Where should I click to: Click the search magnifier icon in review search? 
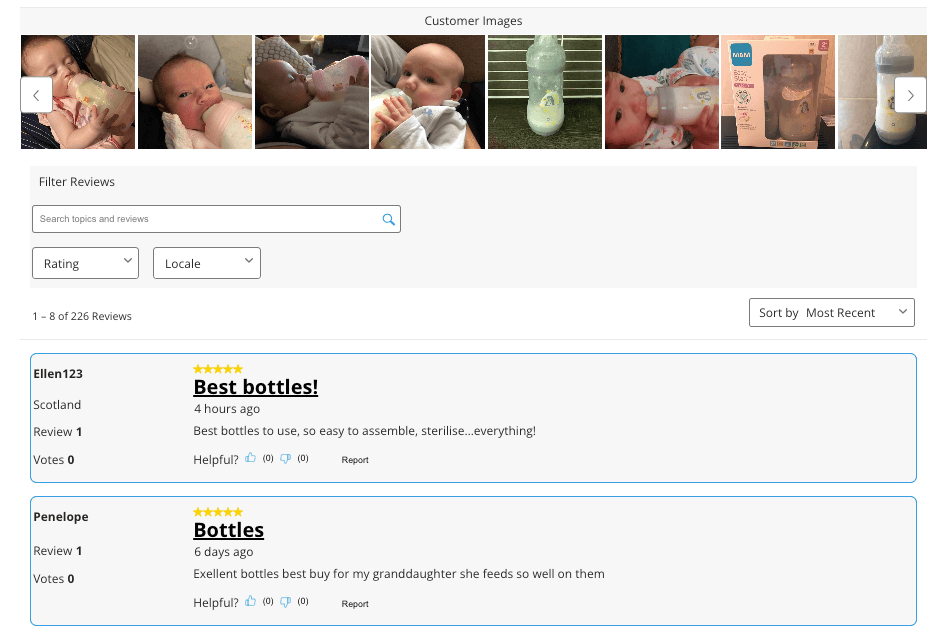(389, 219)
